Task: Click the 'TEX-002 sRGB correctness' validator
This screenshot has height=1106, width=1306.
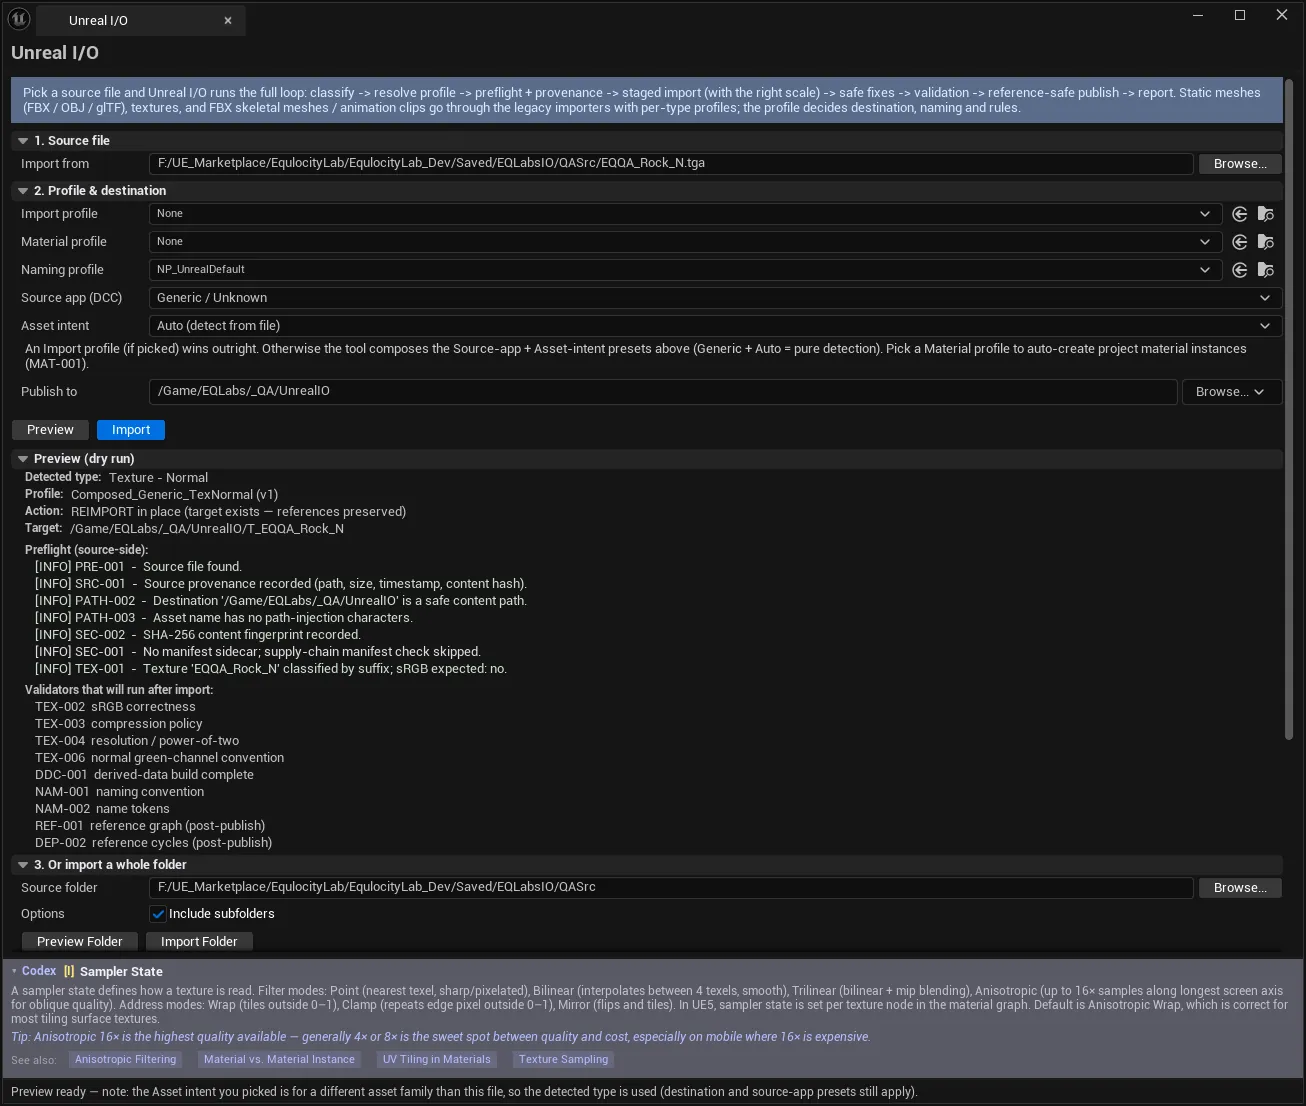Action: (115, 707)
